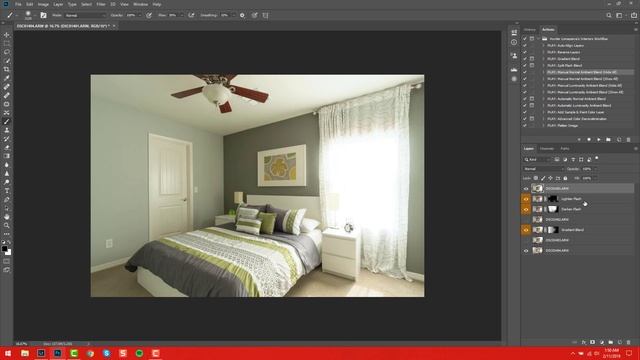Begin recording an action
This screenshot has width=640, height=360.
click(x=589, y=140)
